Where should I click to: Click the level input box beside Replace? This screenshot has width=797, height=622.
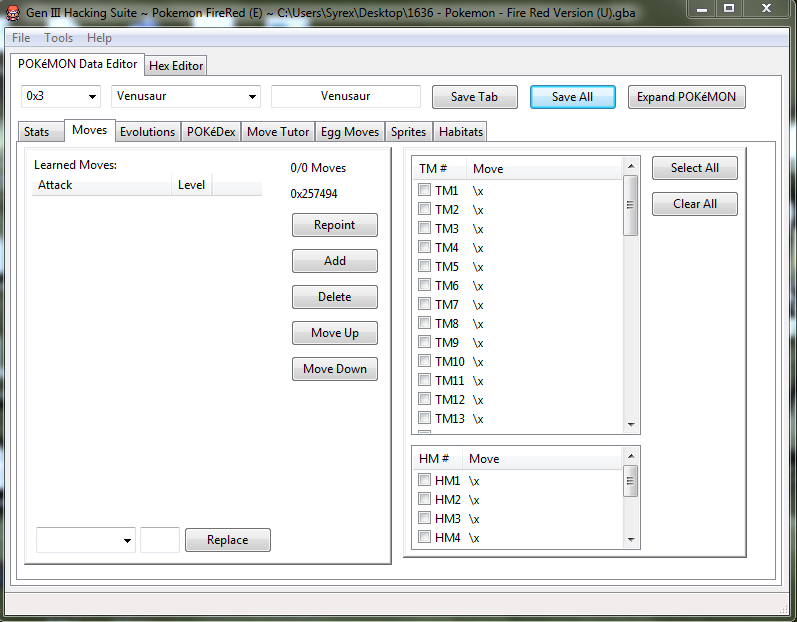coord(160,540)
